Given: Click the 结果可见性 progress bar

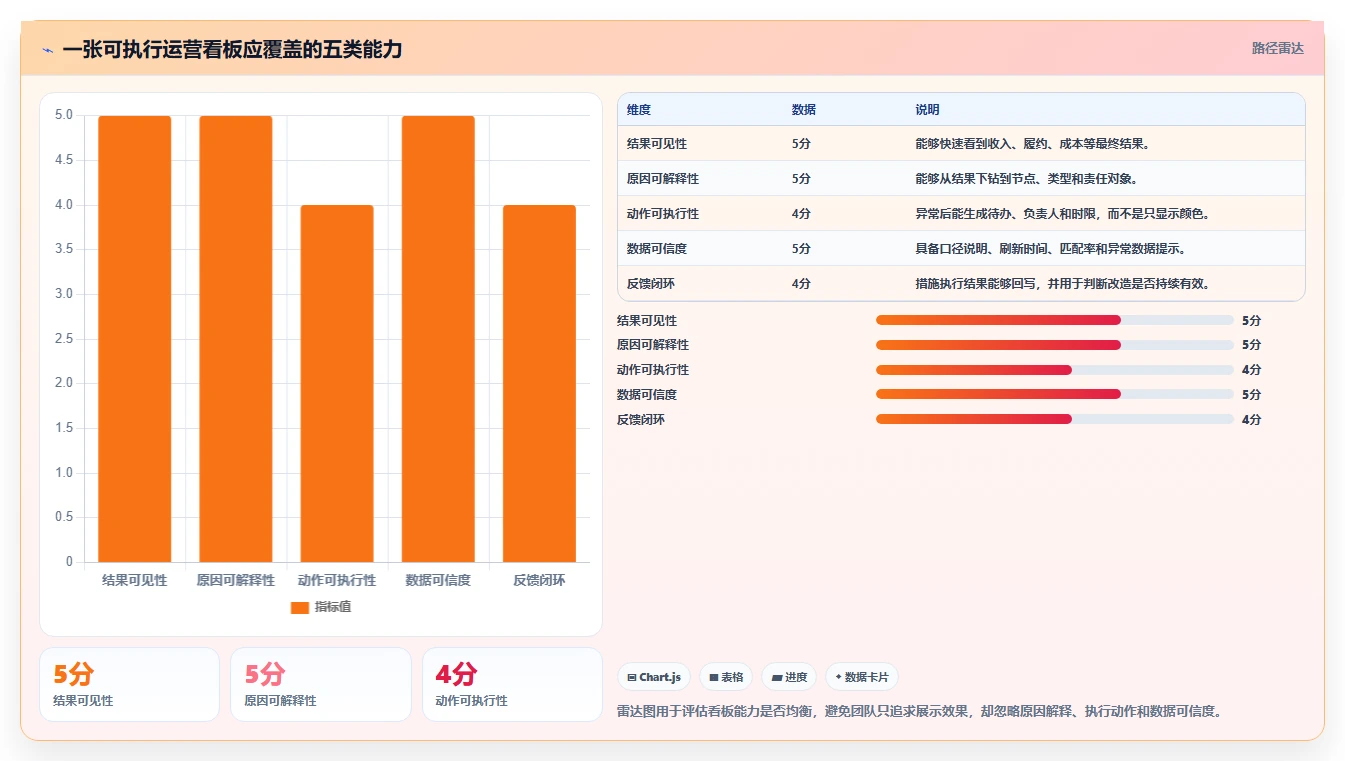Looking at the screenshot, I should [x=1054, y=320].
